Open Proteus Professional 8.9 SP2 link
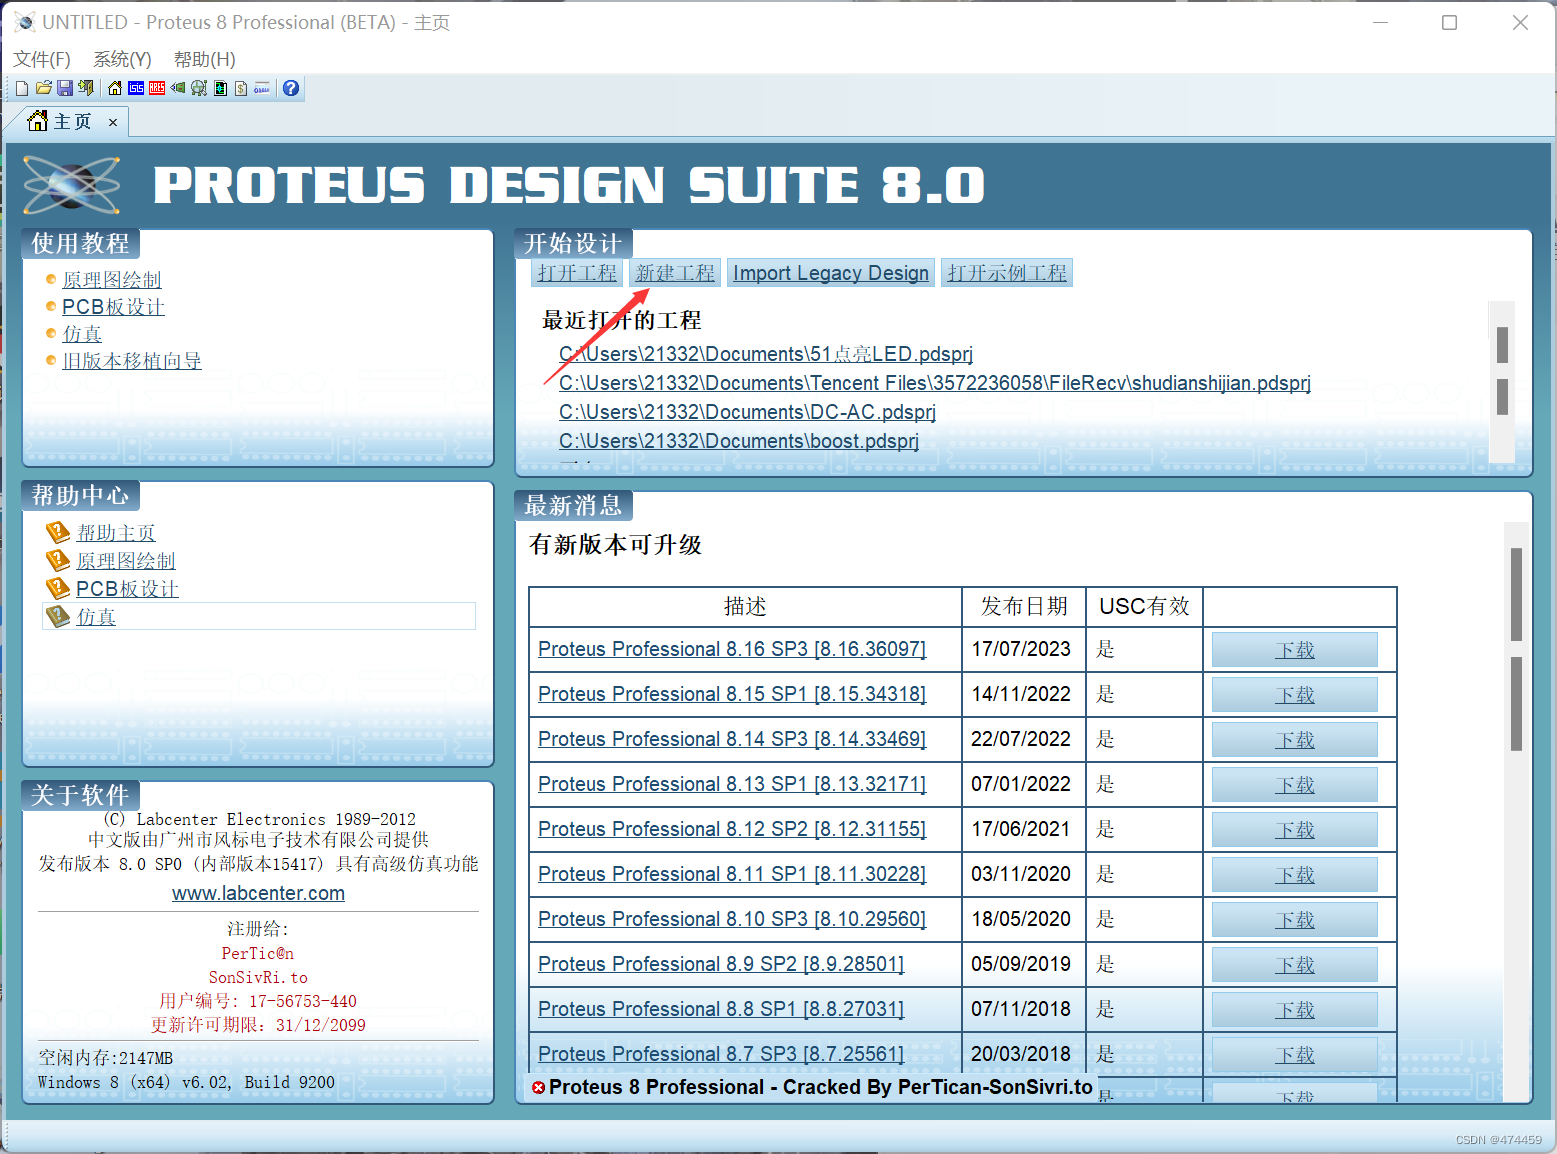1557x1154 pixels. 721,964
